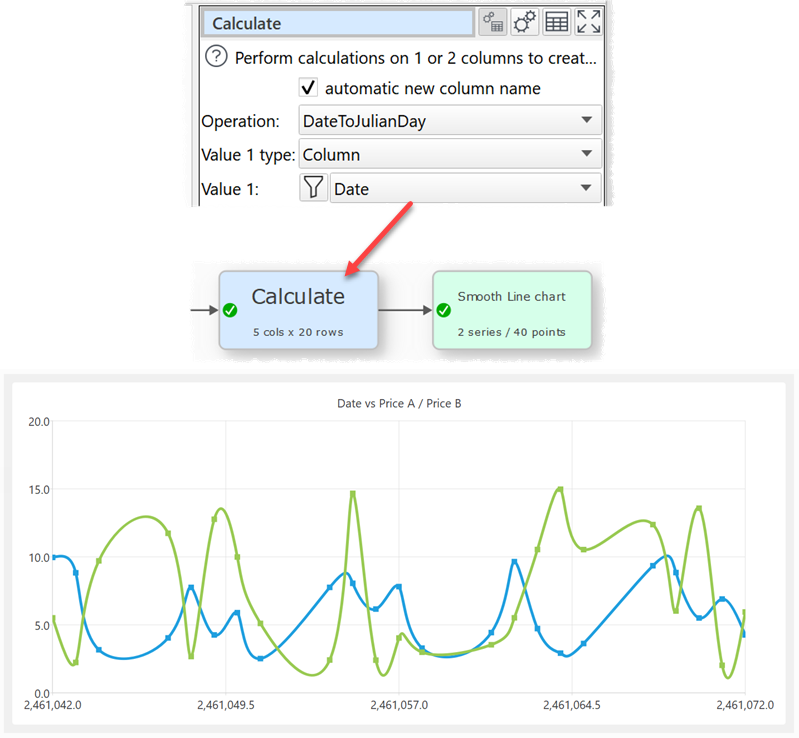Click the 20.0 y-axis label
799x738 pixels.
click(39, 422)
